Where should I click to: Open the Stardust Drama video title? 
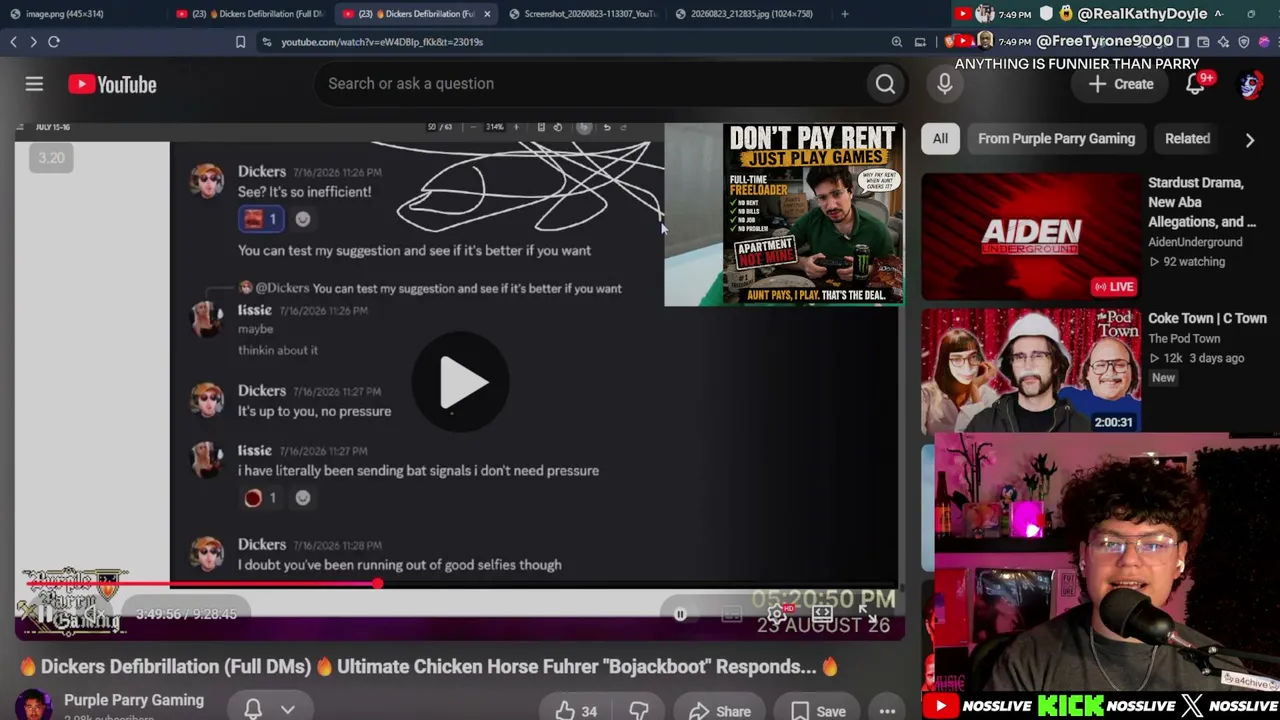(x=1202, y=202)
